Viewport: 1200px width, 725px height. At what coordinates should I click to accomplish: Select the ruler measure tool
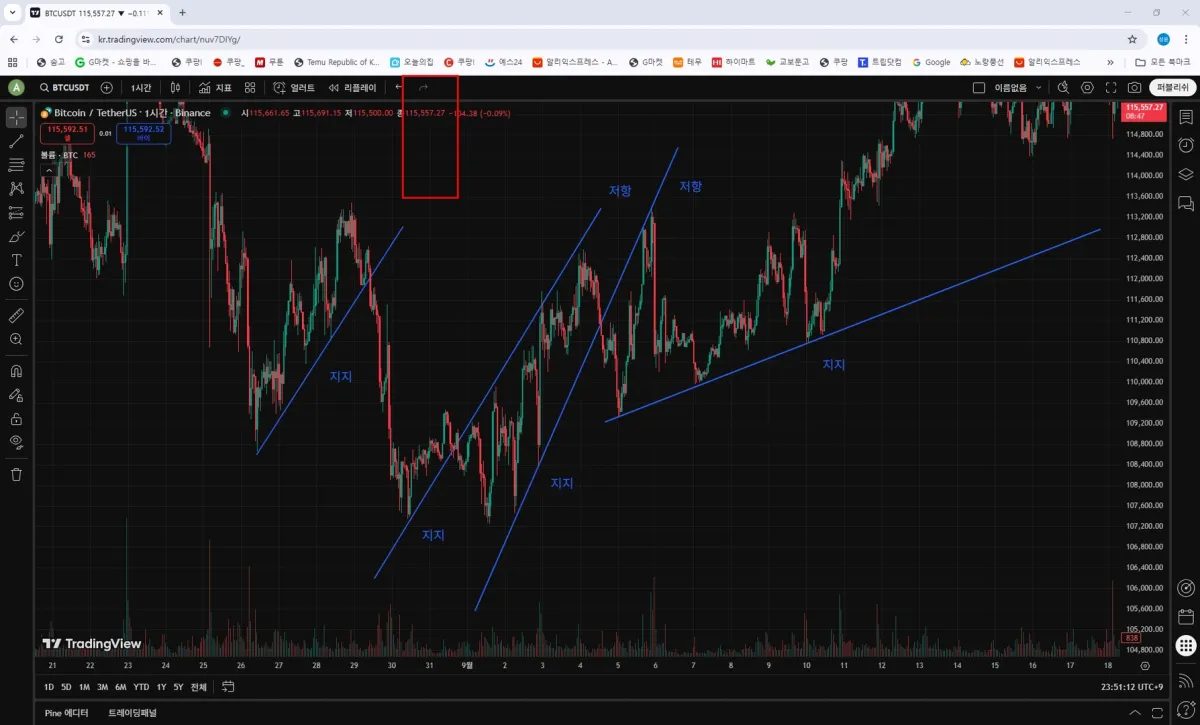pyautogui.click(x=16, y=315)
